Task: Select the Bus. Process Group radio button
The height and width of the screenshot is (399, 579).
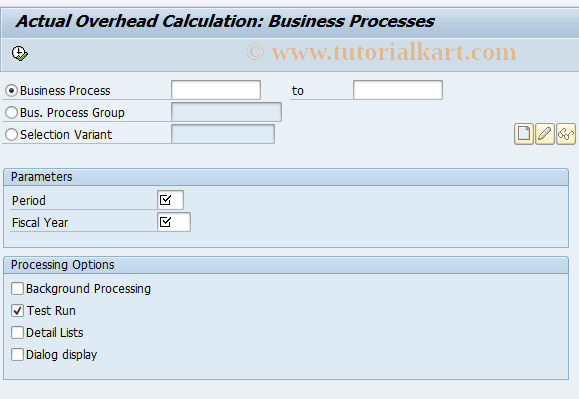Action: click(11, 113)
